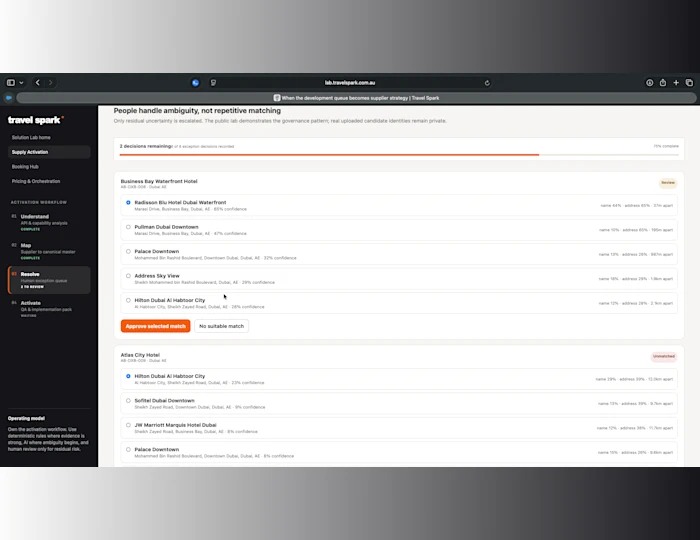Click the '75% complete' label
Image resolution: width=700 pixels, height=540 pixels.
coord(666,146)
